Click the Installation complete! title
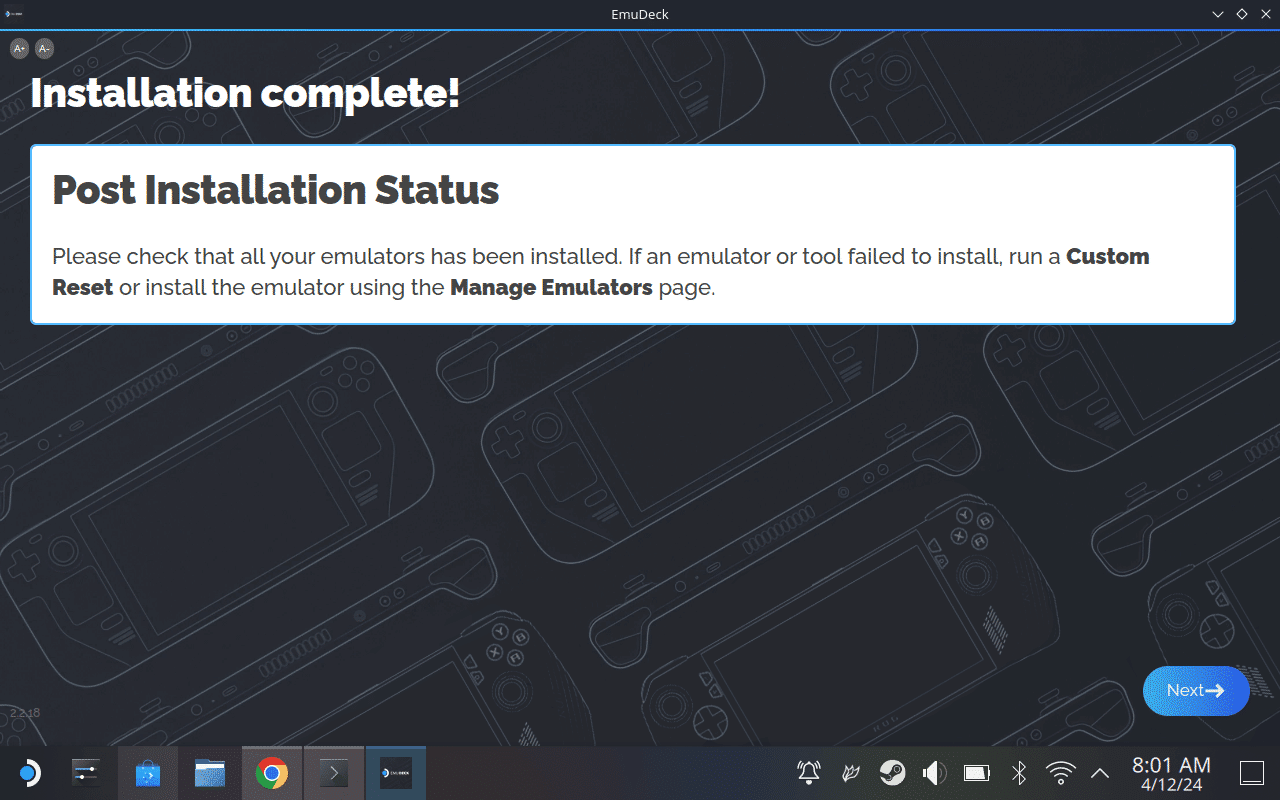The height and width of the screenshot is (800, 1280). 246,93
